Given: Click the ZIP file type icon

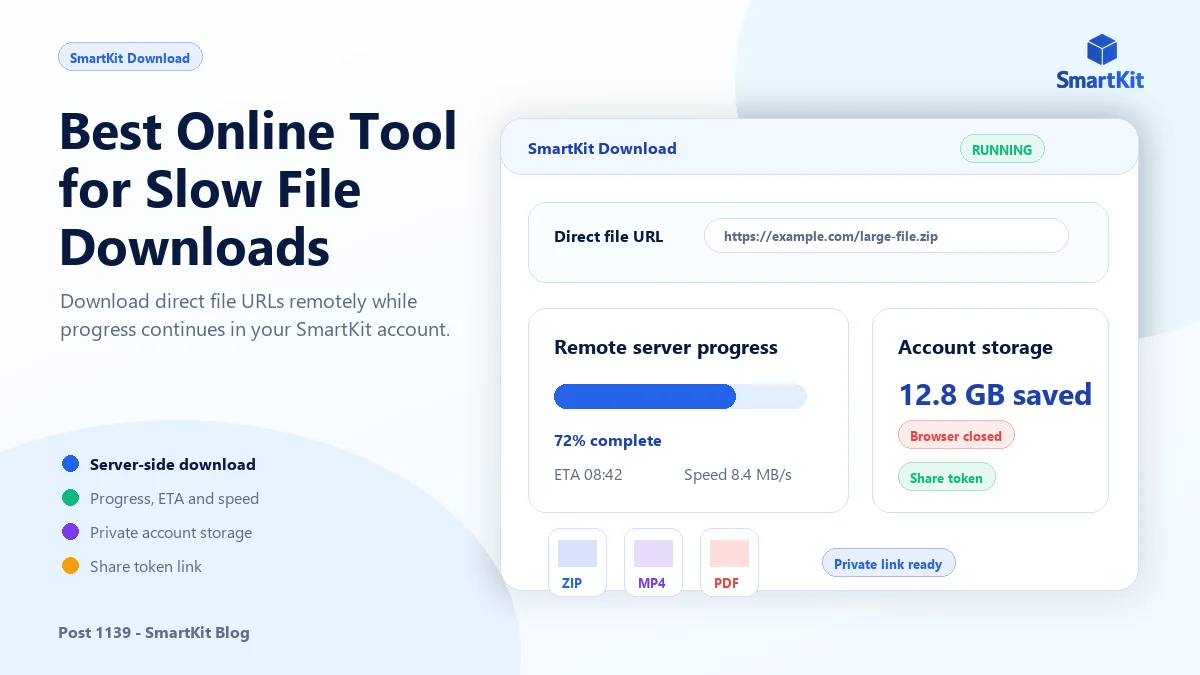Looking at the screenshot, I should (x=577, y=562).
